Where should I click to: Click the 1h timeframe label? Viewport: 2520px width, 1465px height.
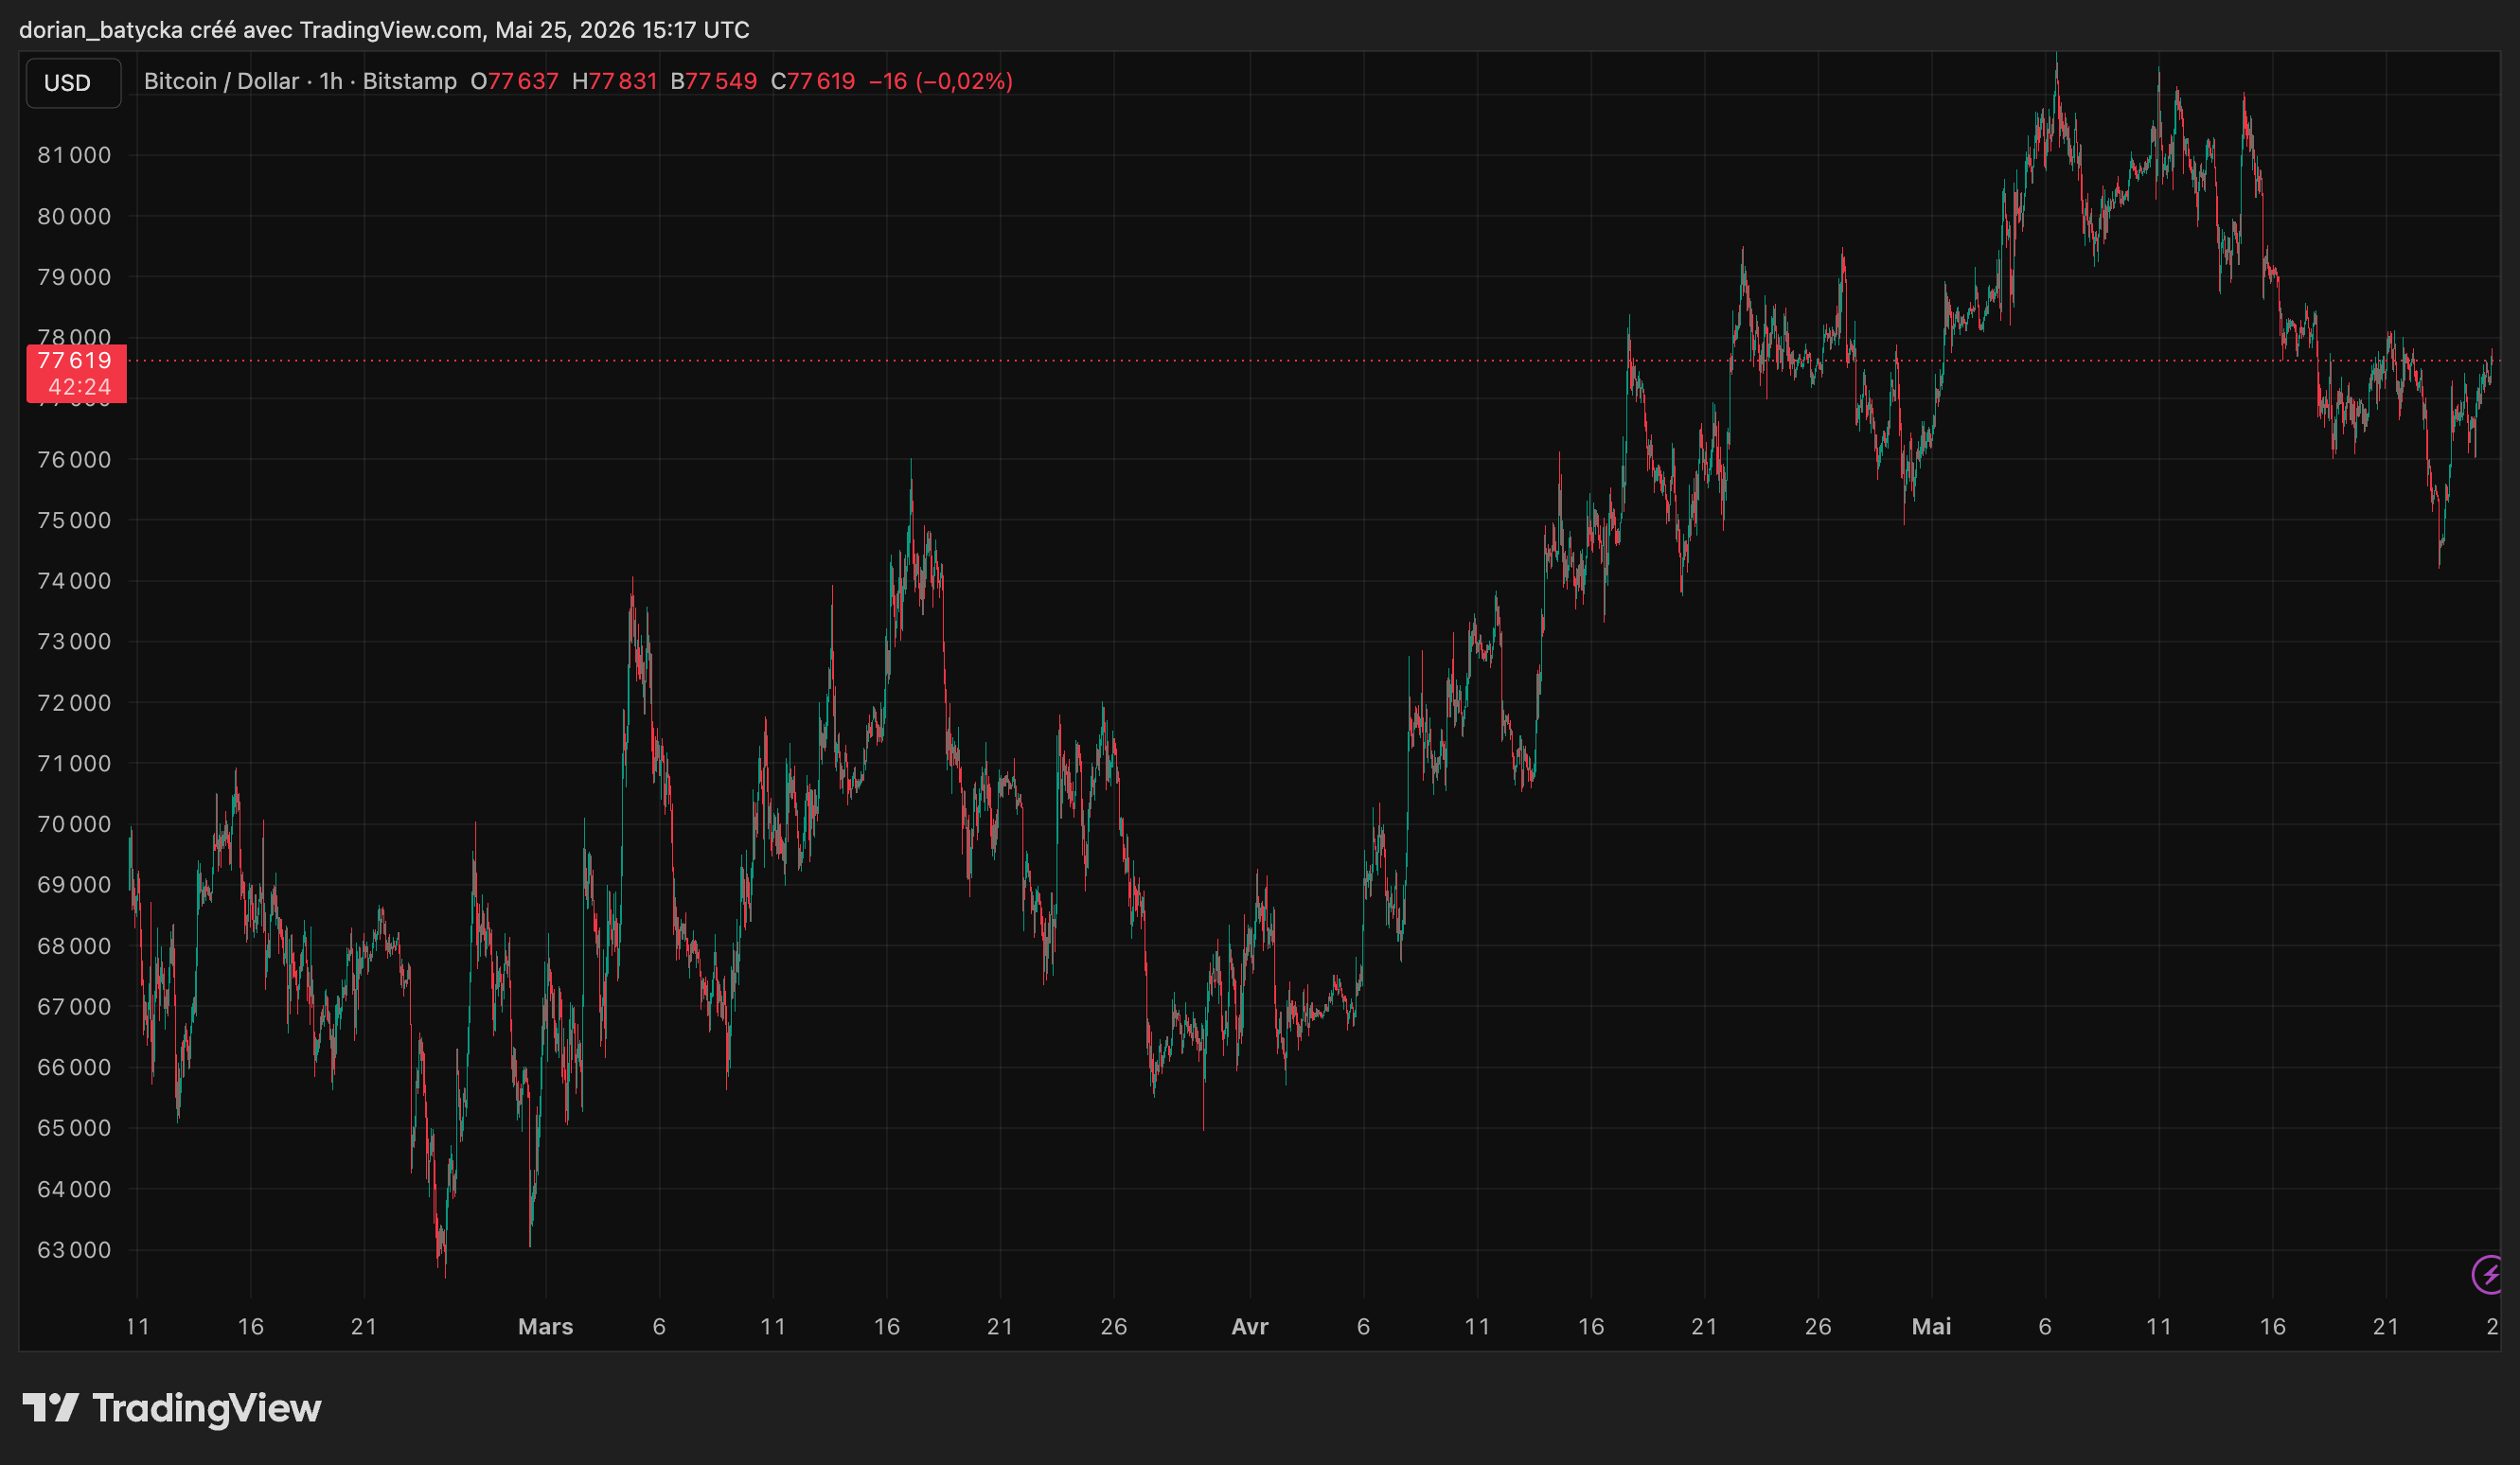[331, 81]
